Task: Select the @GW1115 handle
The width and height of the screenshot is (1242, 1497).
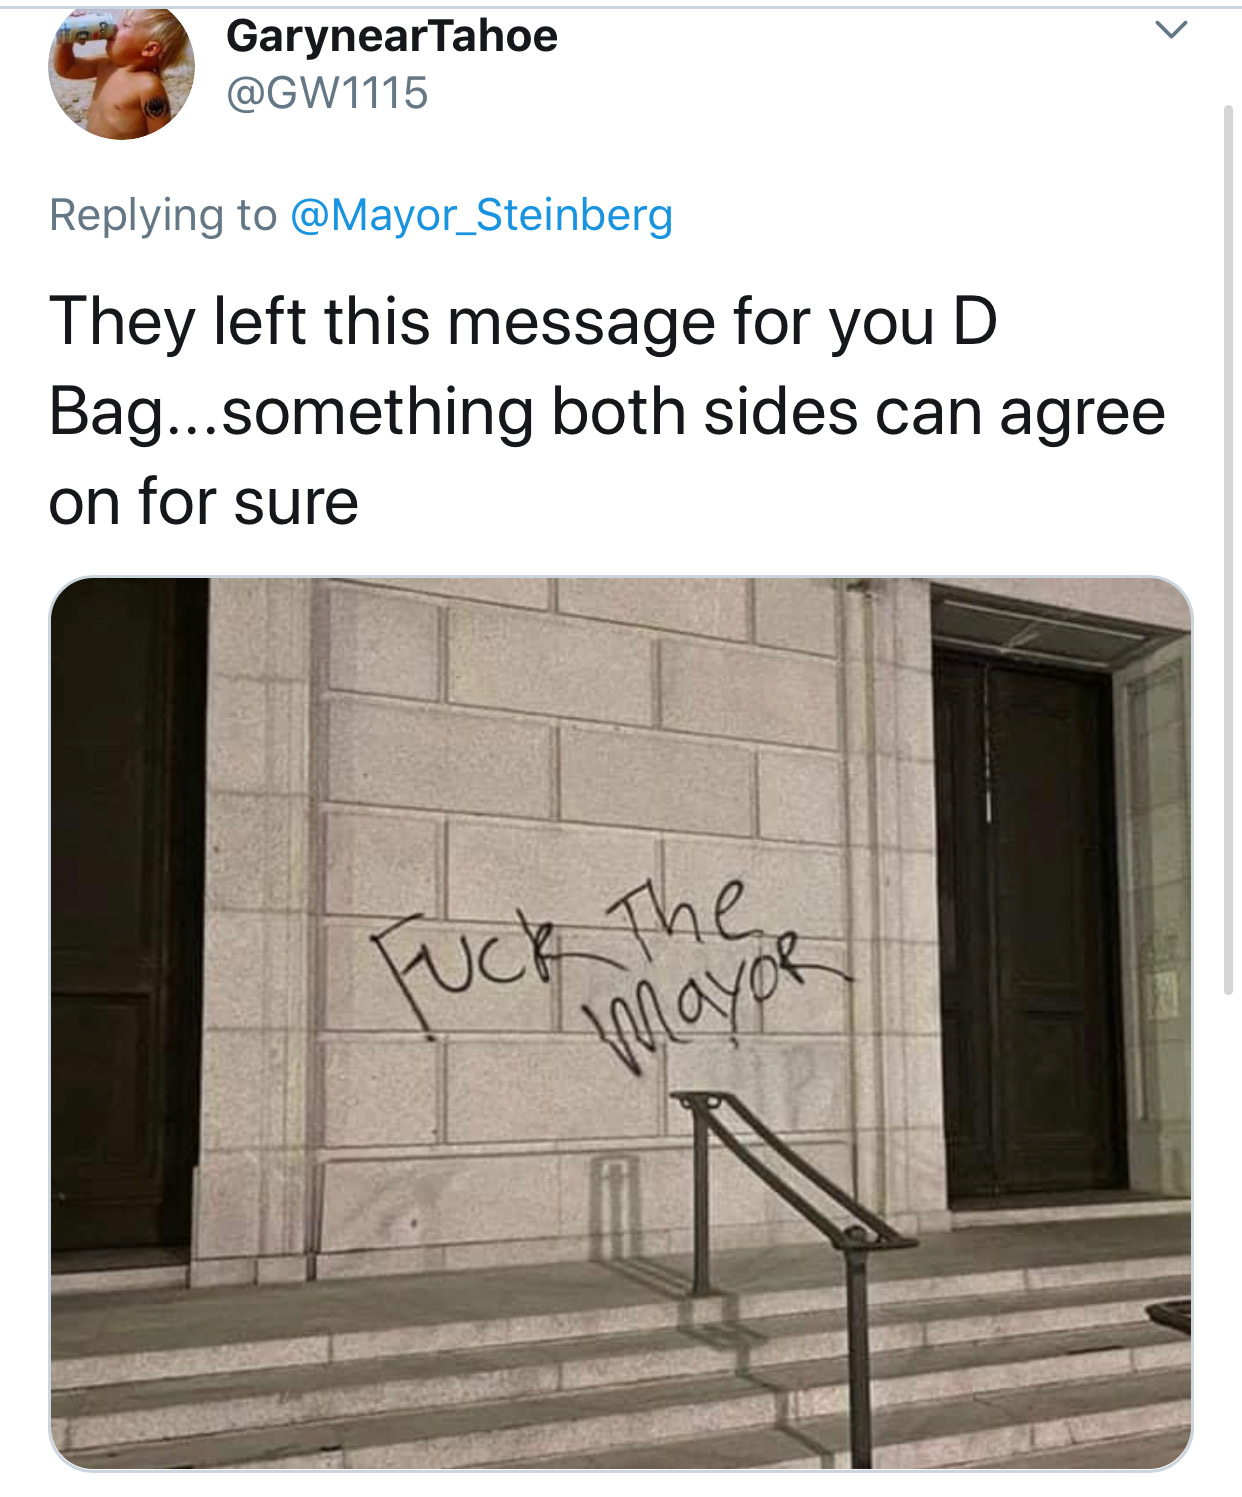Action: click(x=327, y=94)
